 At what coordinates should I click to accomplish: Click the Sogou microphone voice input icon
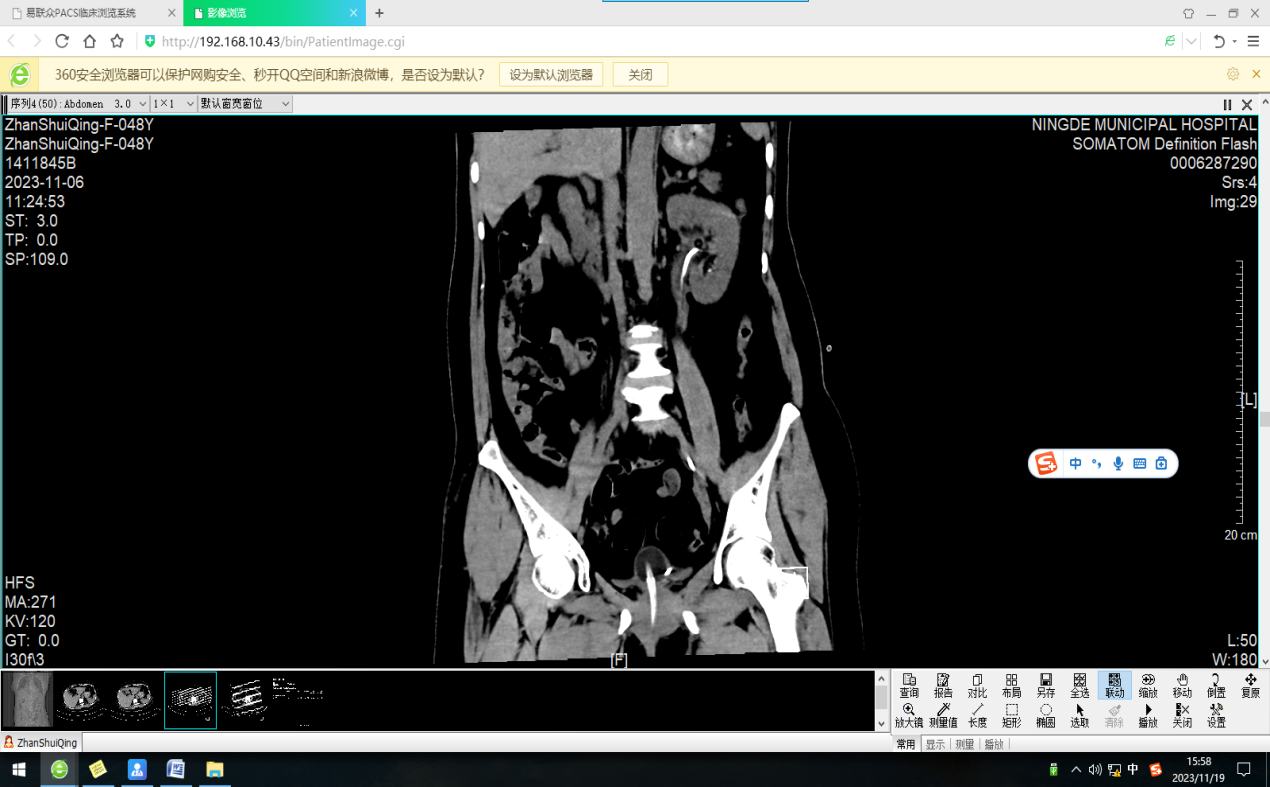click(x=1118, y=463)
